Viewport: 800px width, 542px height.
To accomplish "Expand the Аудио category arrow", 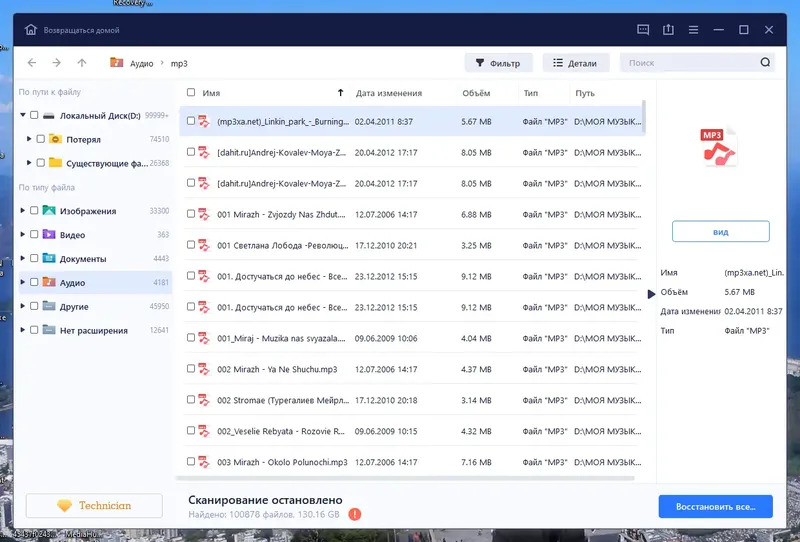I will point(22,282).
